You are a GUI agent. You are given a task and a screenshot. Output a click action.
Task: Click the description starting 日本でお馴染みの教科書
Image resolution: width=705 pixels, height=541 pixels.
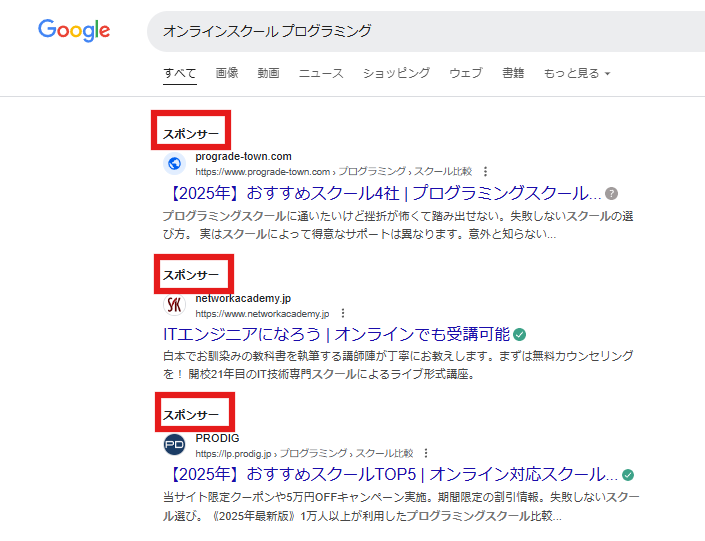tap(398, 365)
